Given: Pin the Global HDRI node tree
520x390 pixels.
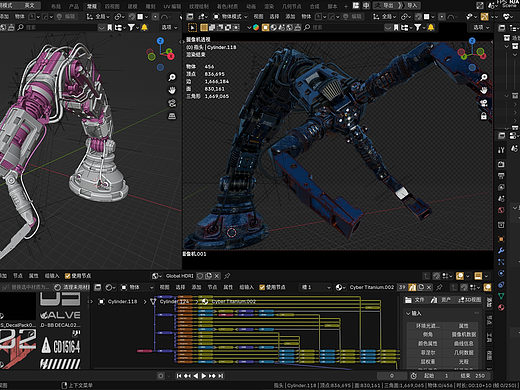Looking at the screenshot, I should point(227,276).
